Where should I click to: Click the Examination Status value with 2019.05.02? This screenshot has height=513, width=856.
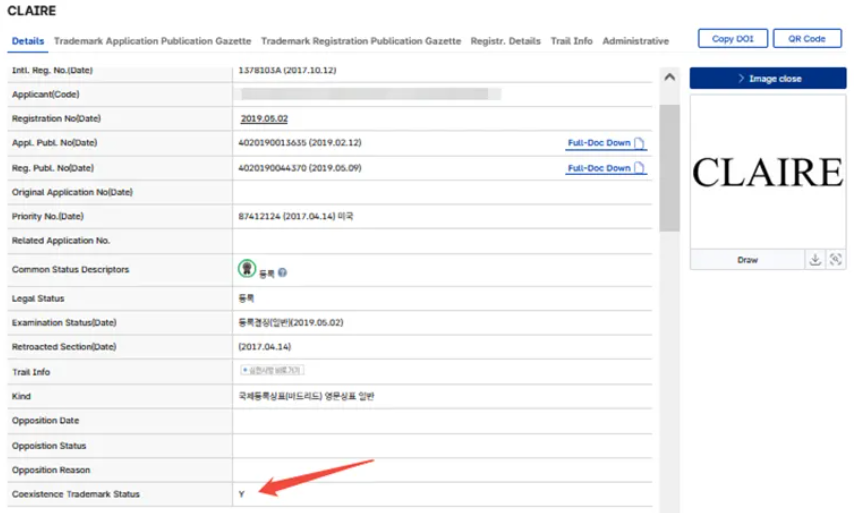(291, 323)
